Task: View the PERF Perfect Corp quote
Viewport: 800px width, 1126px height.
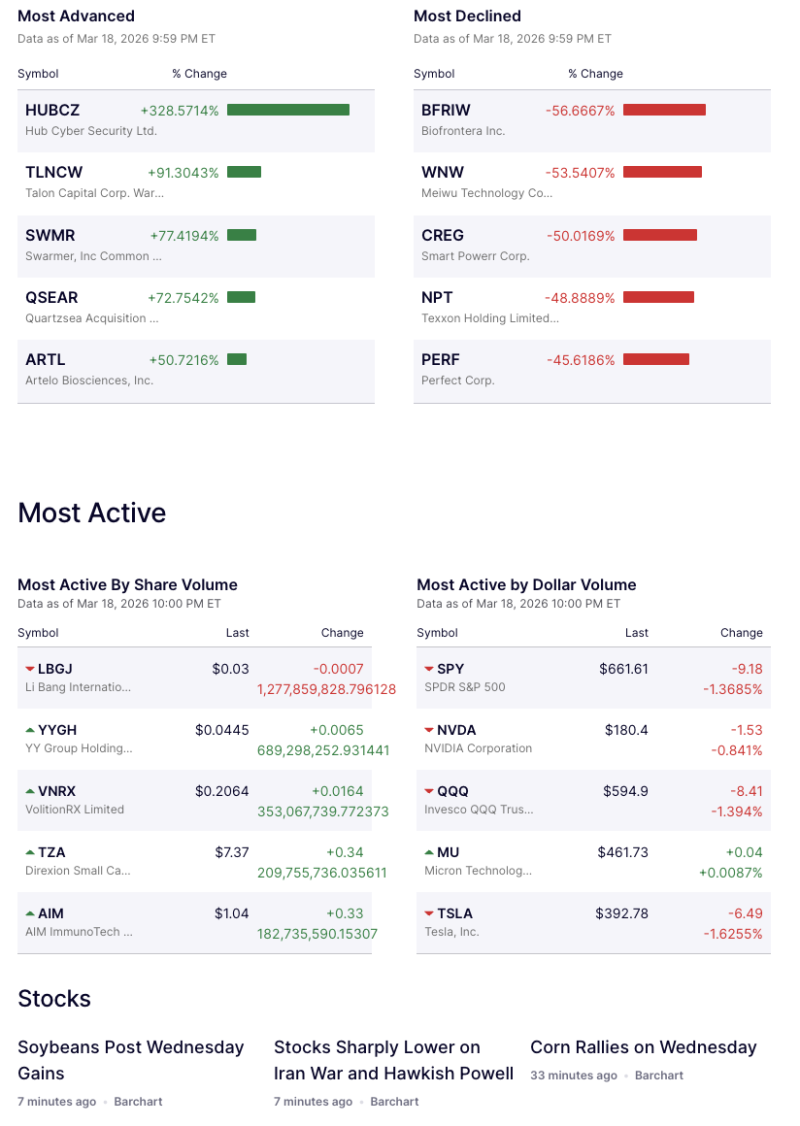Action: (x=441, y=359)
